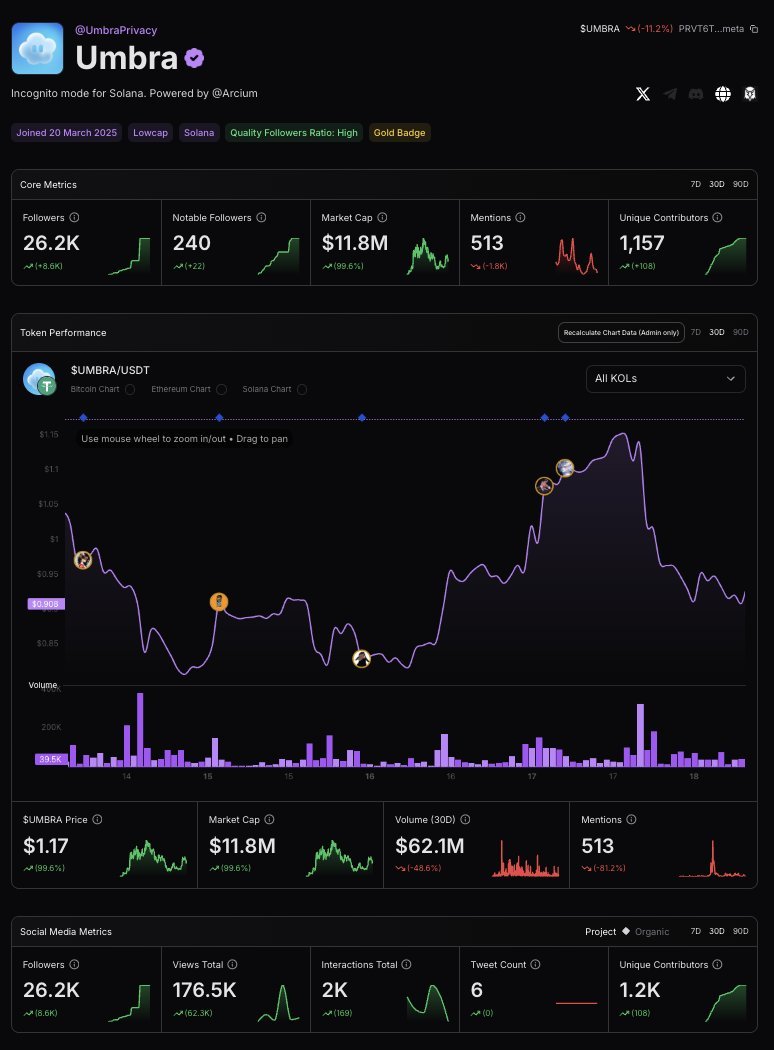Click the Joined 20 March 2025 tag
Screen dimensions: 774x1050
(67, 133)
